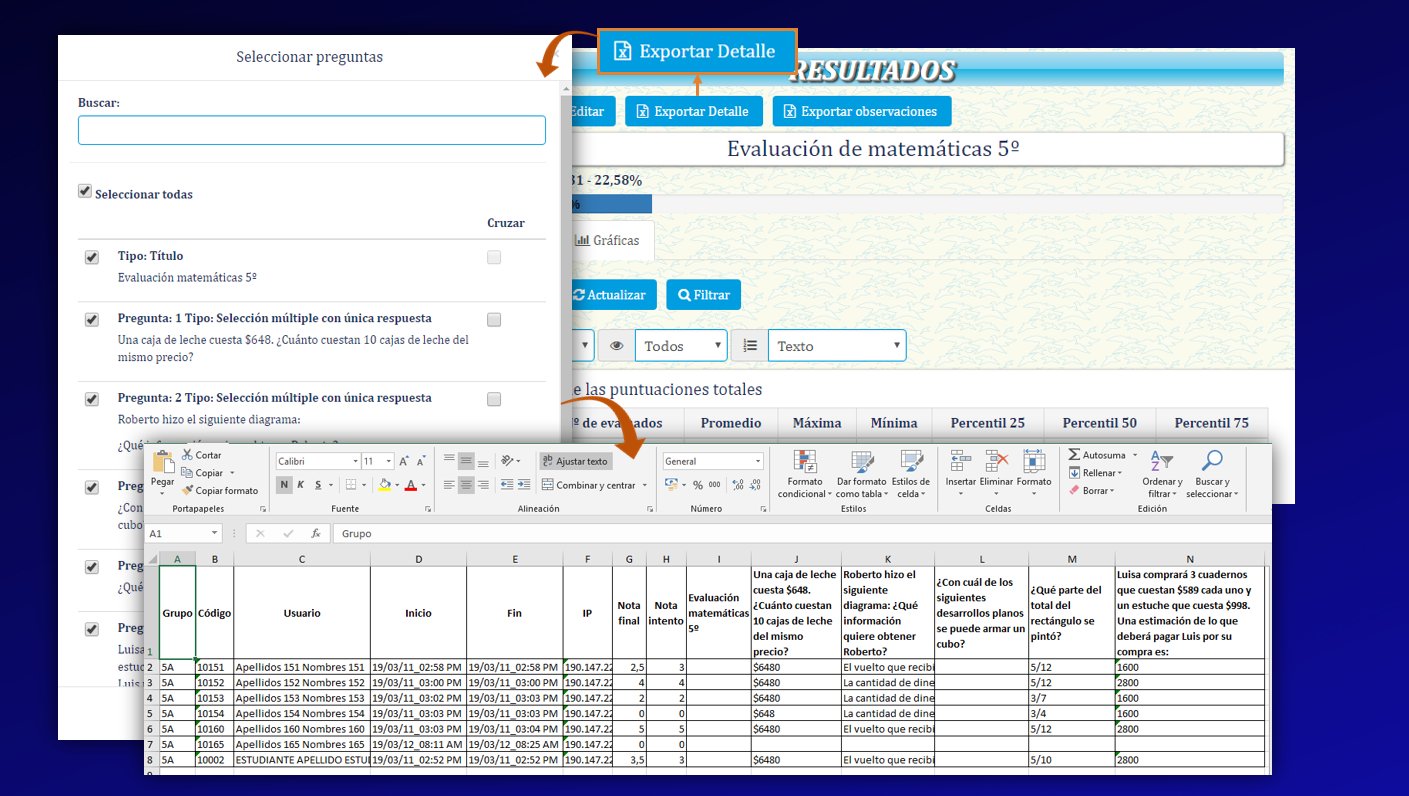1409x796 pixels.
Task: Click the fx insert function icon
Action: (x=315, y=533)
